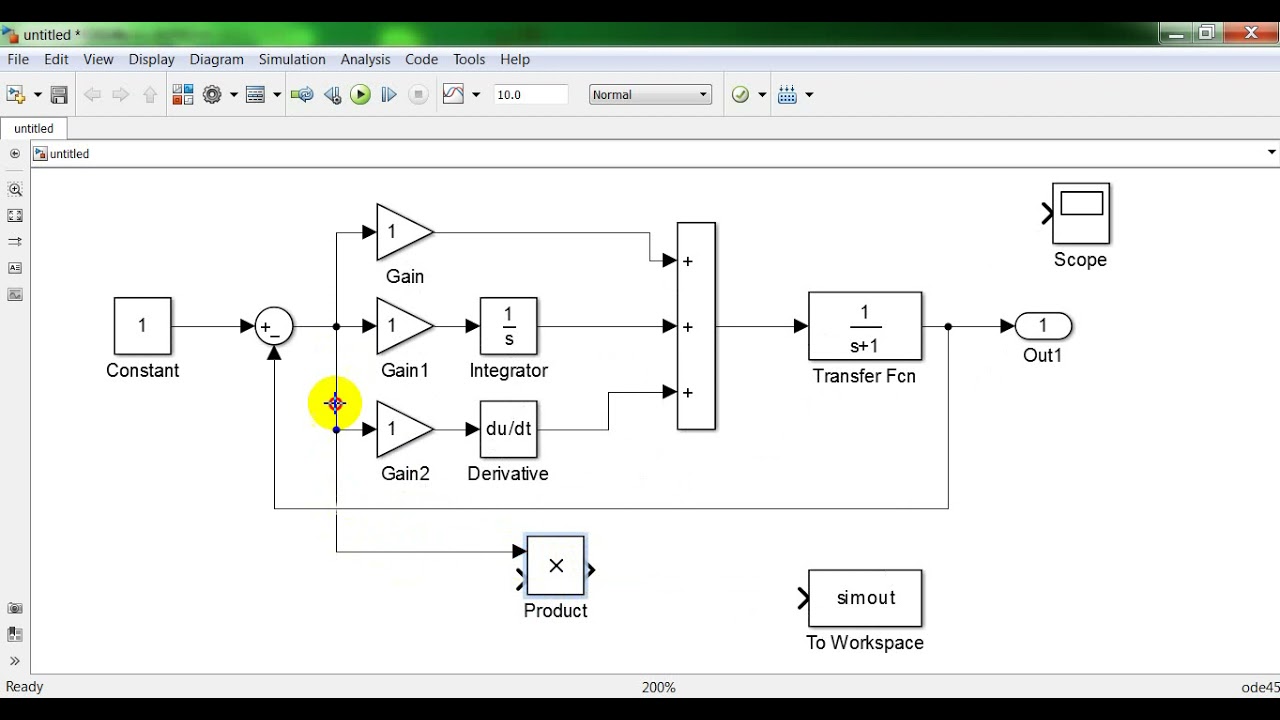Click the Back navigation arrow
1280x720 pixels.
click(x=92, y=95)
